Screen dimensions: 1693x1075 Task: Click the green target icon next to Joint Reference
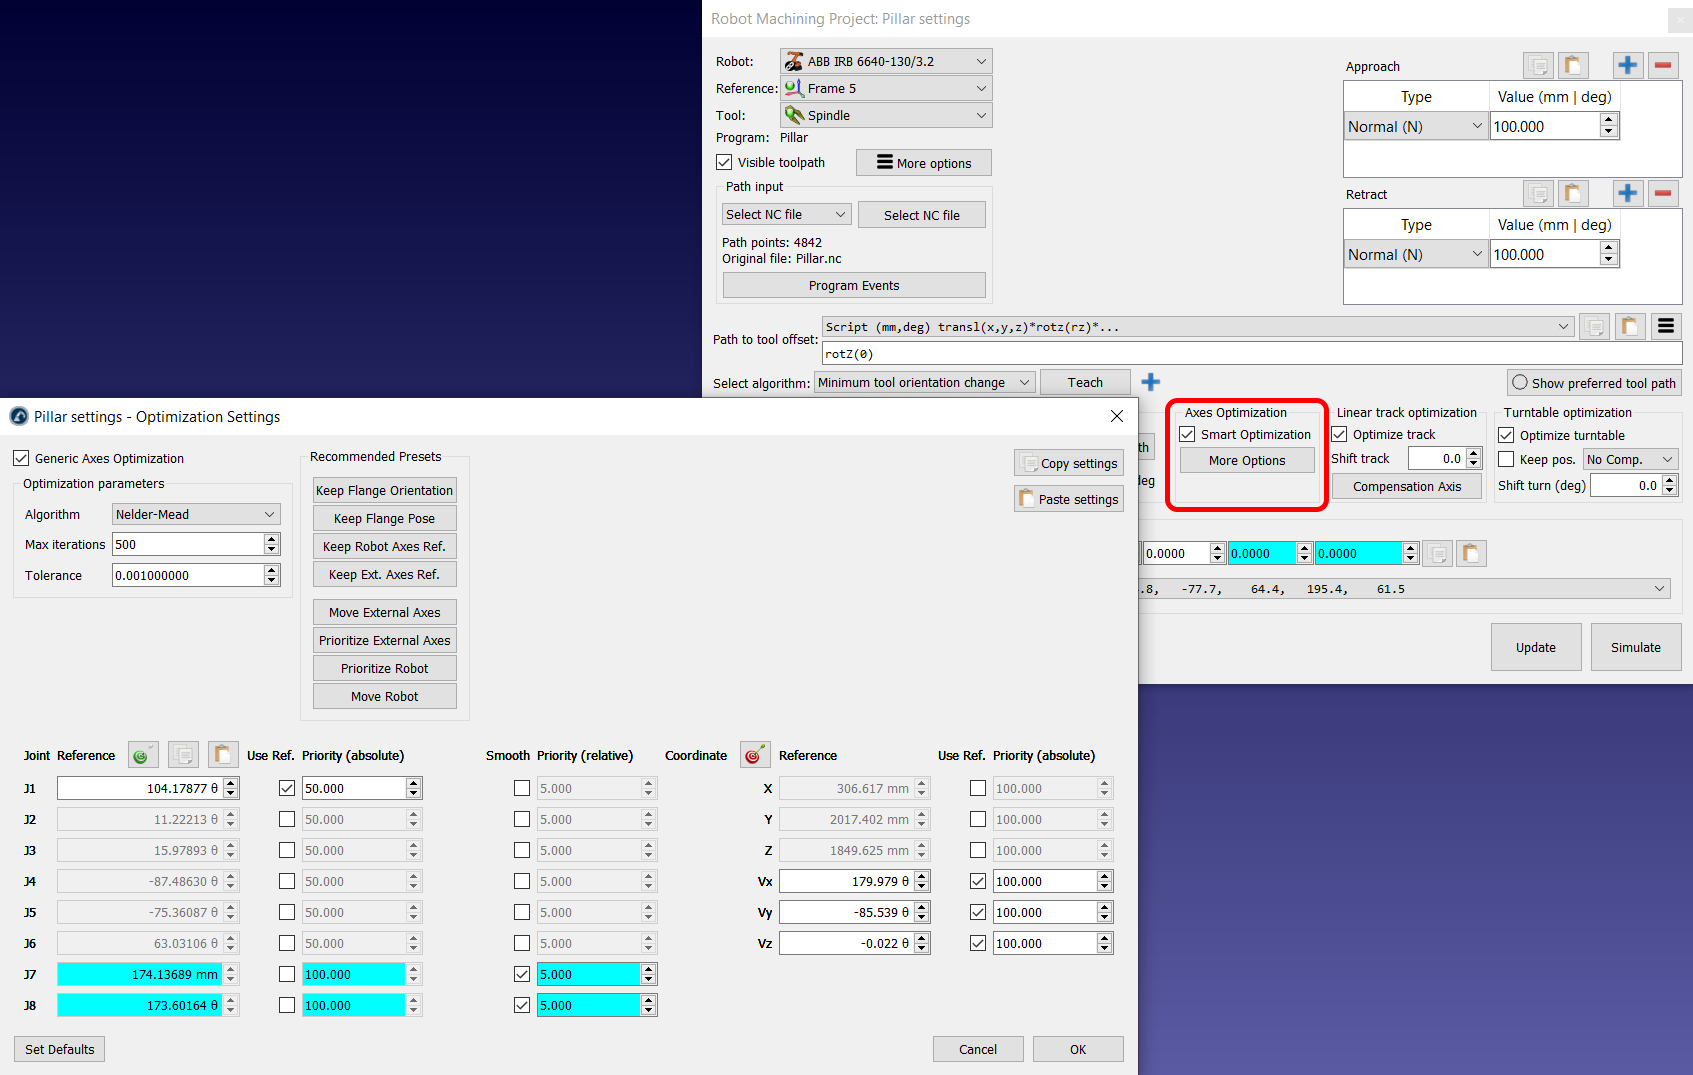[142, 755]
